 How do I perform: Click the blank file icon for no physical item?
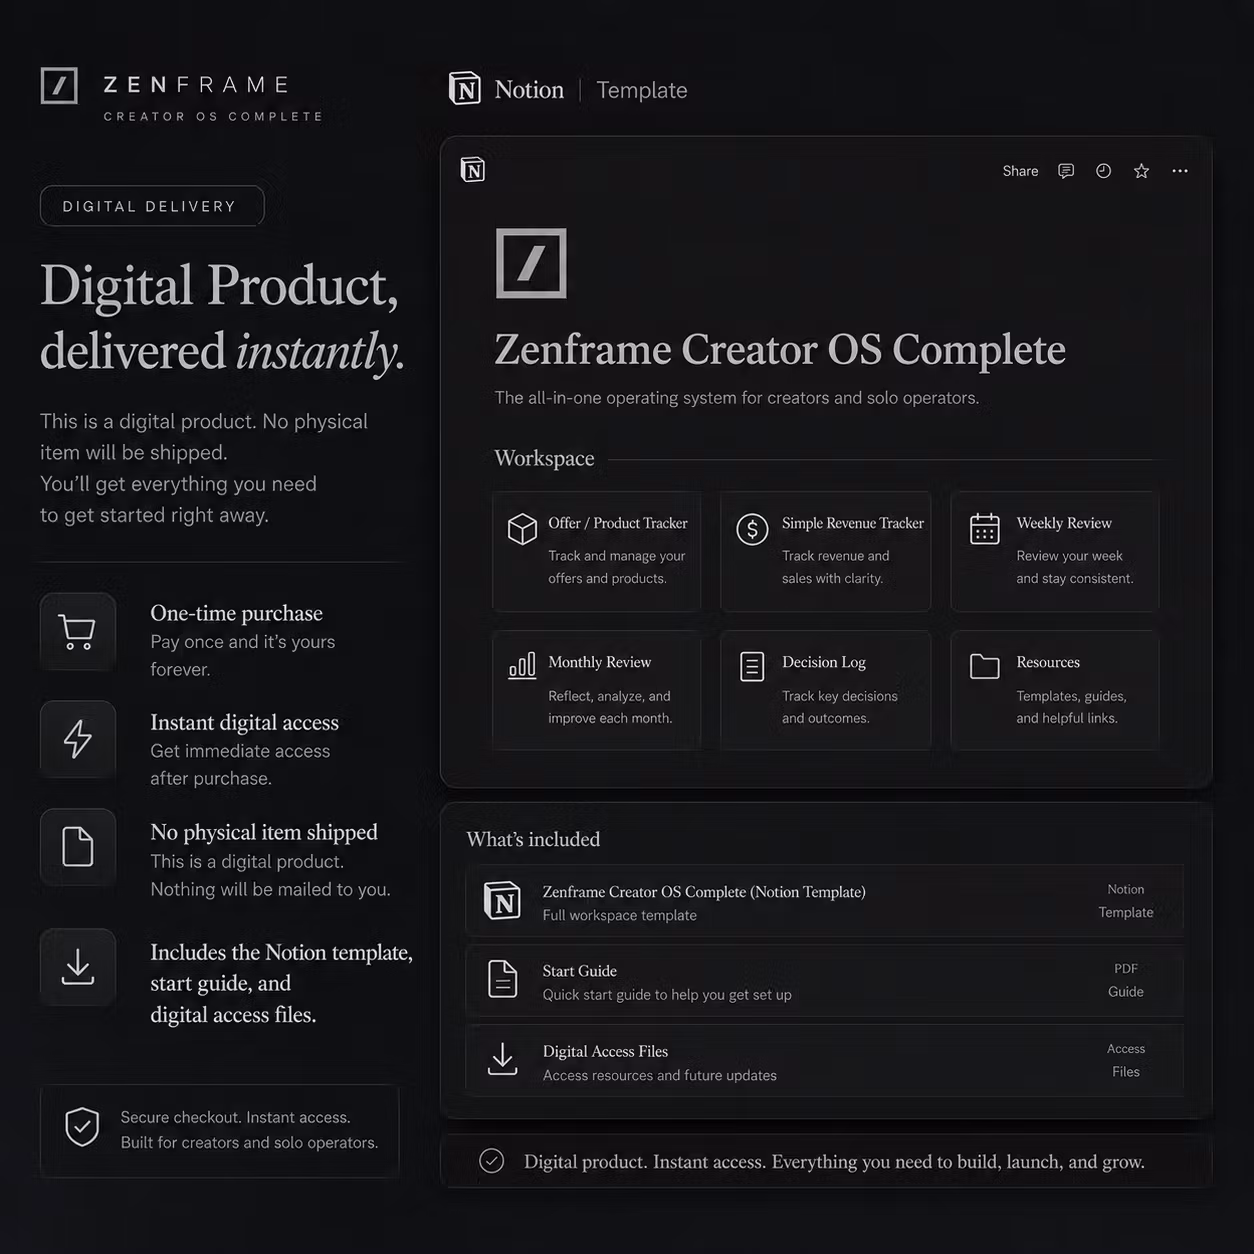78,846
